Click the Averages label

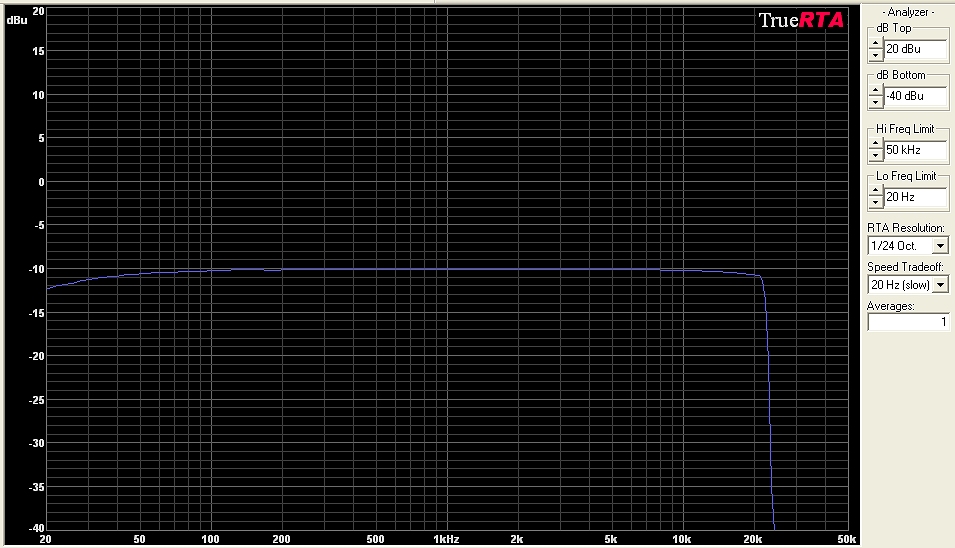(x=890, y=306)
